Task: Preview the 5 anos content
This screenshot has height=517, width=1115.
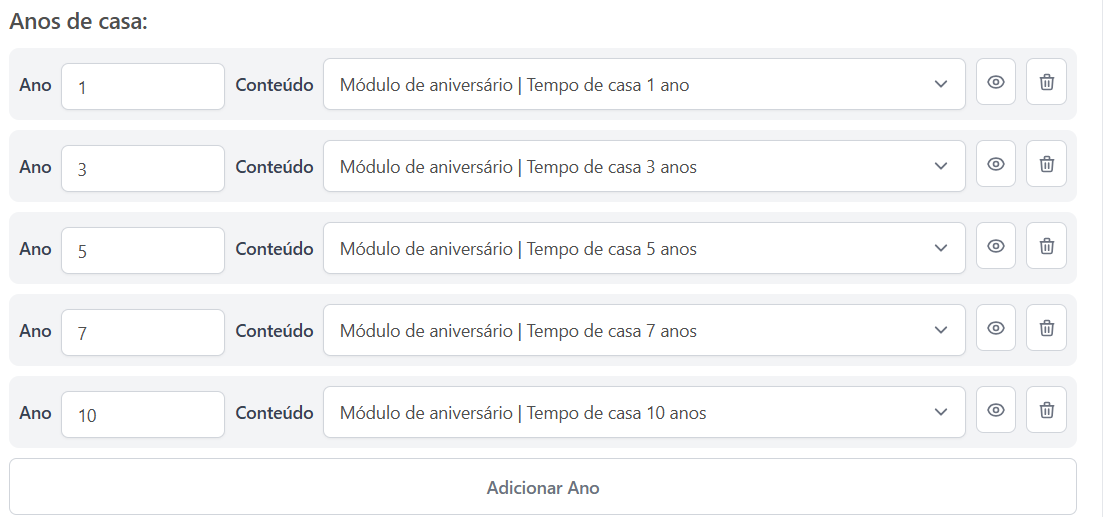Action: pos(995,247)
